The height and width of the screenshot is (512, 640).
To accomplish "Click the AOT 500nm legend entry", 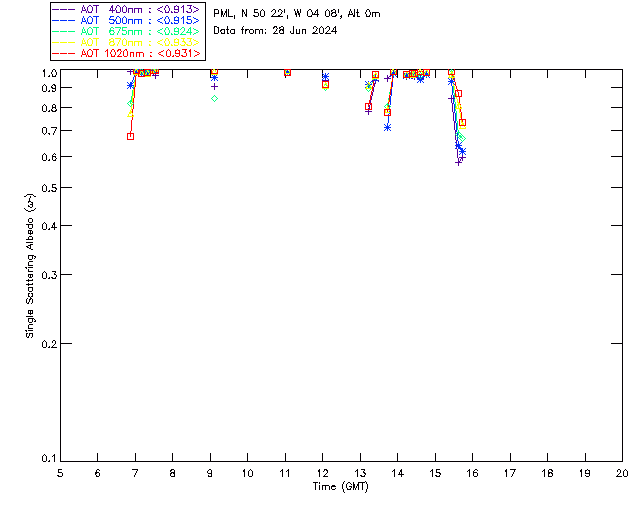I will pos(126,20).
